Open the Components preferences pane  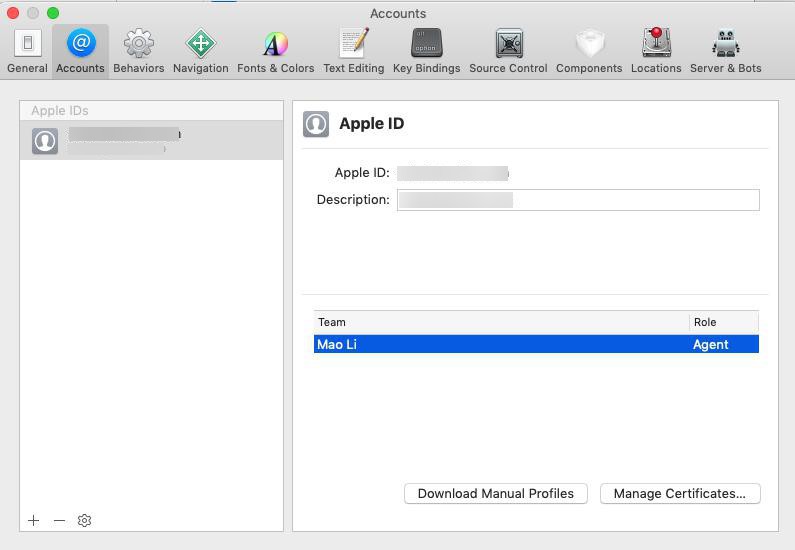point(589,51)
